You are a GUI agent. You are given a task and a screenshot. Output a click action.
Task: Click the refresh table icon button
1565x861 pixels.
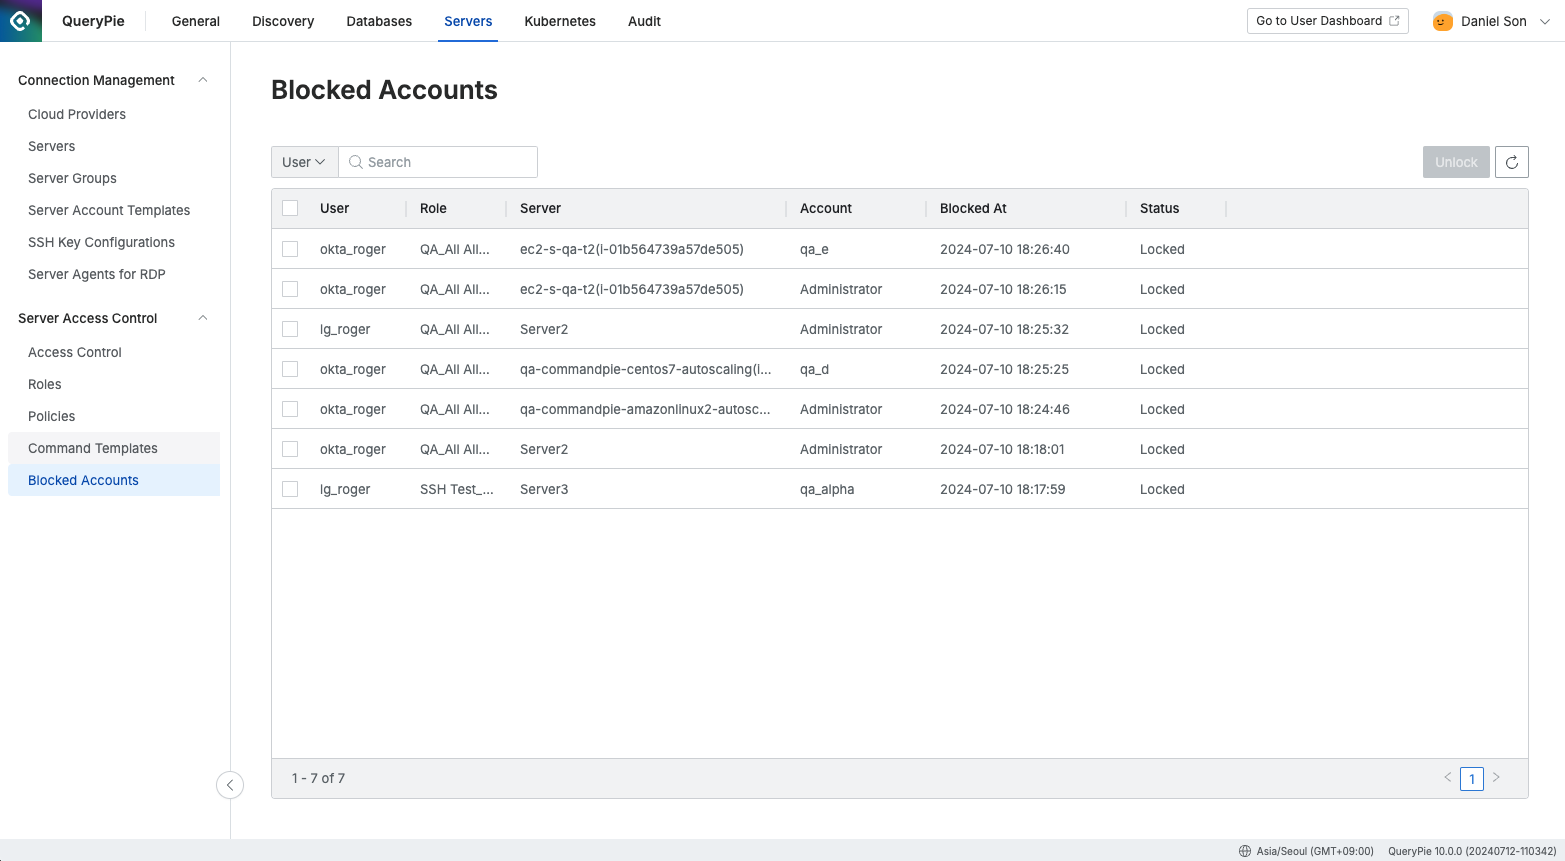point(1512,162)
